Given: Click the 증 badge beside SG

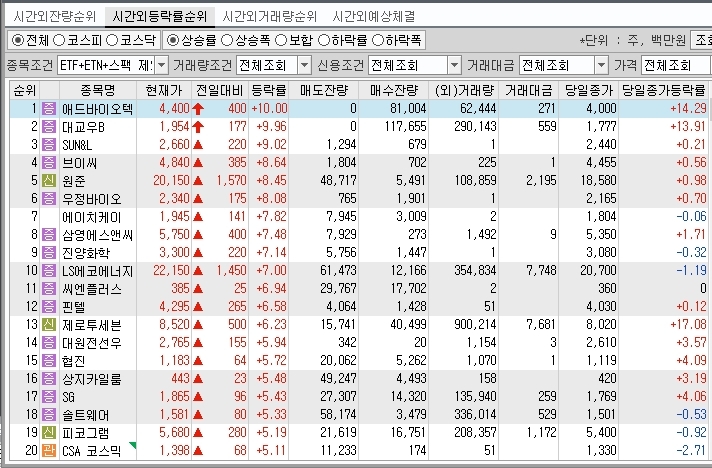Looking at the screenshot, I should pyautogui.click(x=49, y=397).
